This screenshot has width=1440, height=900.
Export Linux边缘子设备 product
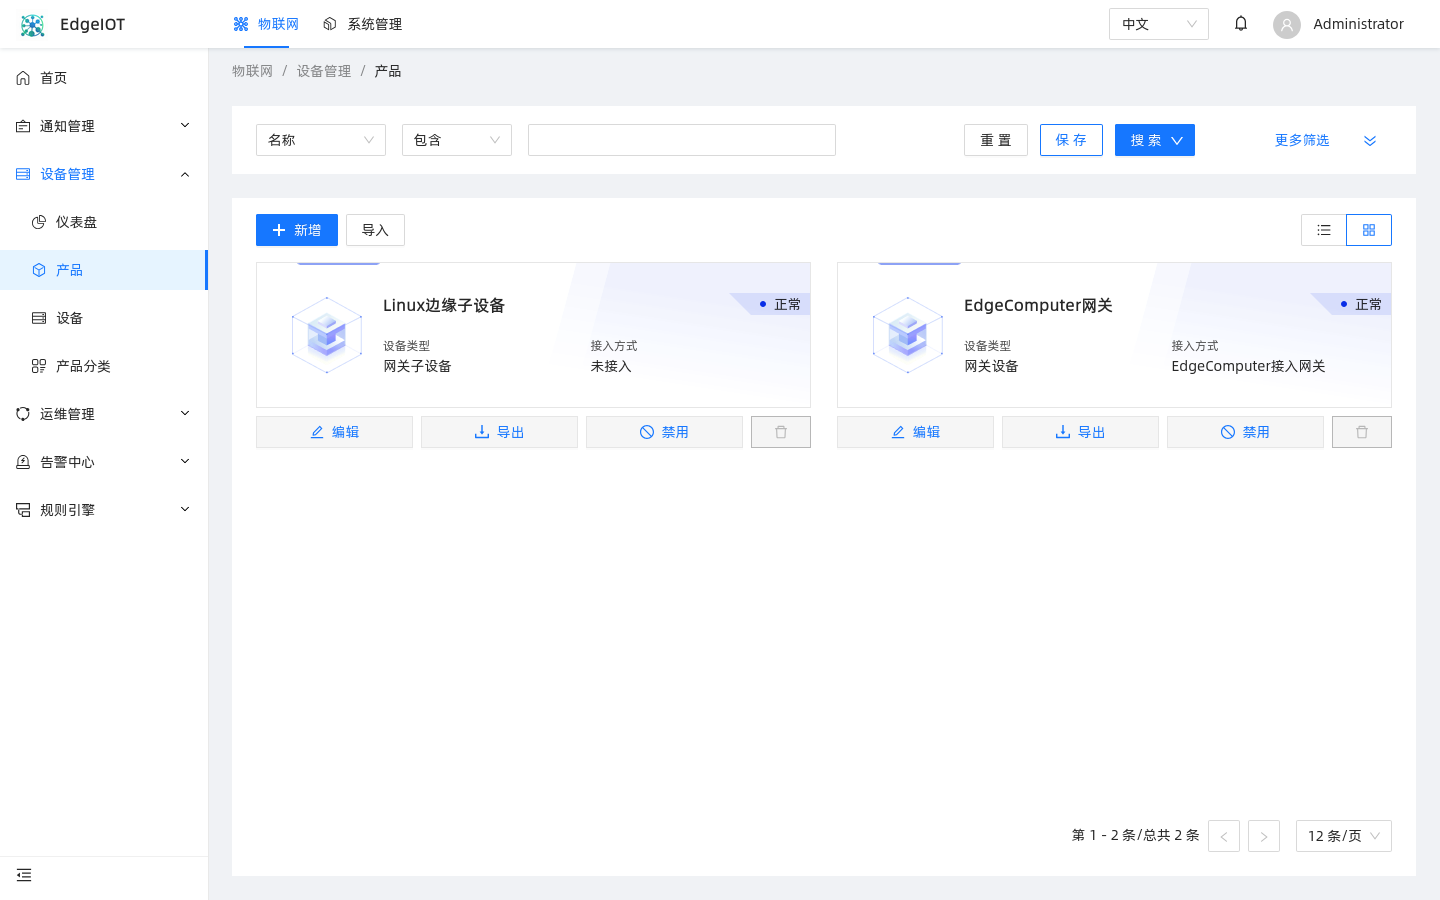click(x=499, y=432)
